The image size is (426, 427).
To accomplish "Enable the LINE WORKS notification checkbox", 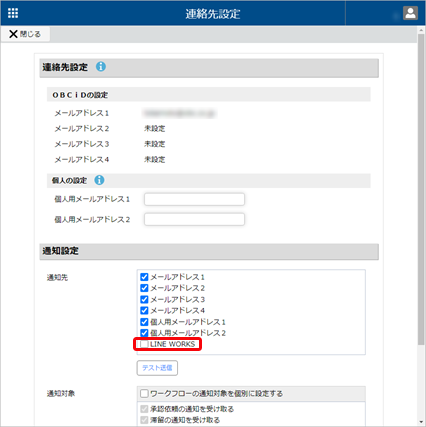I will click(144, 344).
